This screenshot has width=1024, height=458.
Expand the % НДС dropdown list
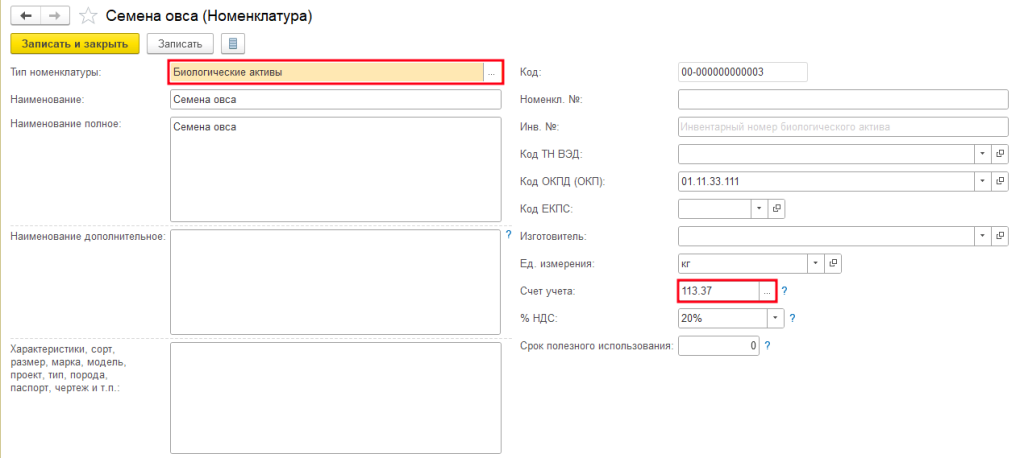774,318
